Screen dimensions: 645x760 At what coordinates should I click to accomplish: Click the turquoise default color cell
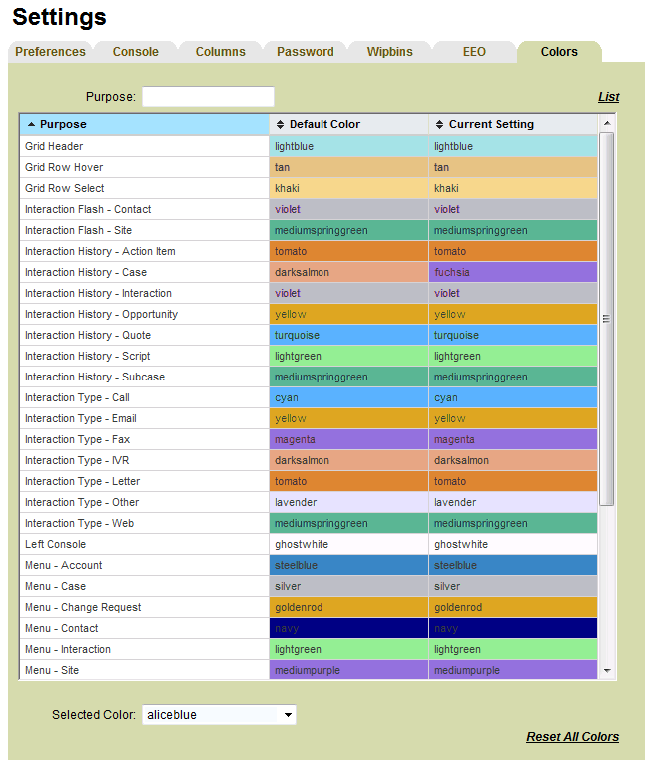pos(349,335)
